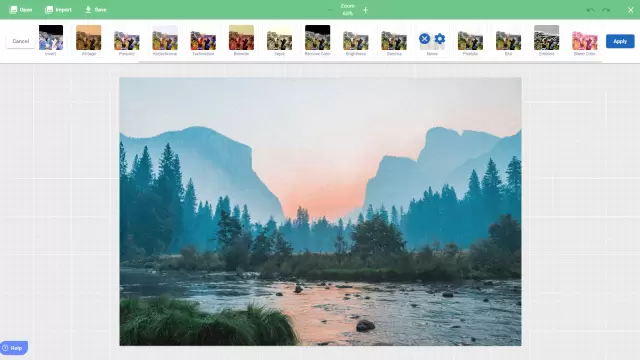Screen dimensions: 640x360
Task: Choose the Emboss filter preview
Action: (547, 38)
